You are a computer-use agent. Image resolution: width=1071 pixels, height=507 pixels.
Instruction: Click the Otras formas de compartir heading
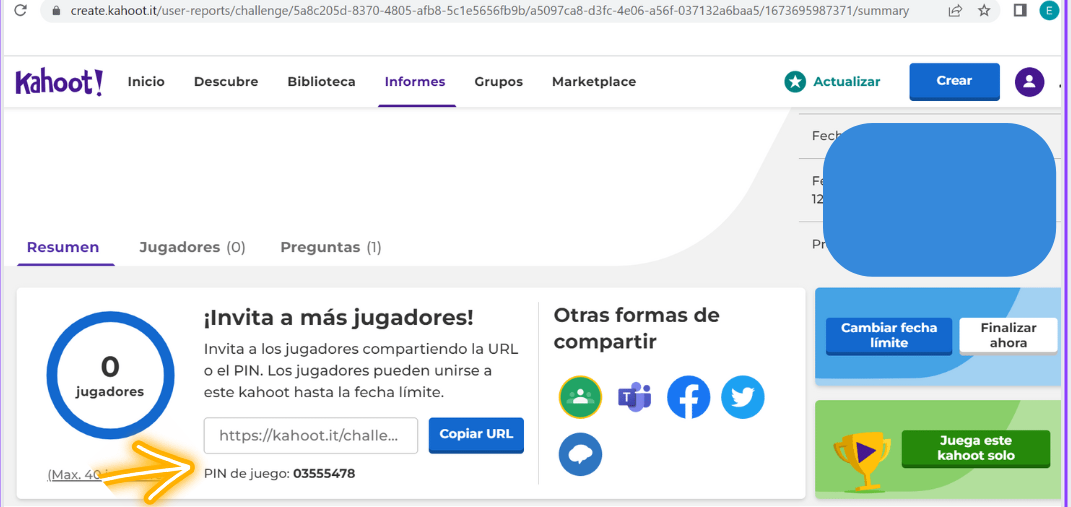637,328
